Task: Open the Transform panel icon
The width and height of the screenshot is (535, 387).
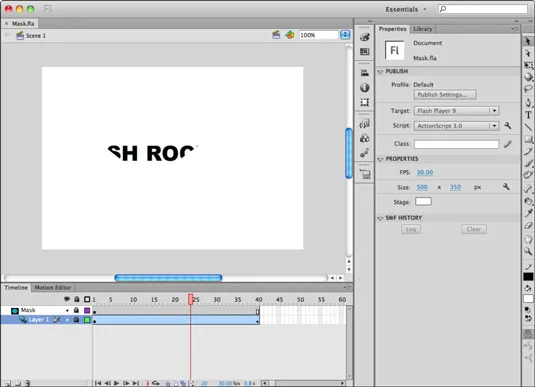Action: click(364, 102)
